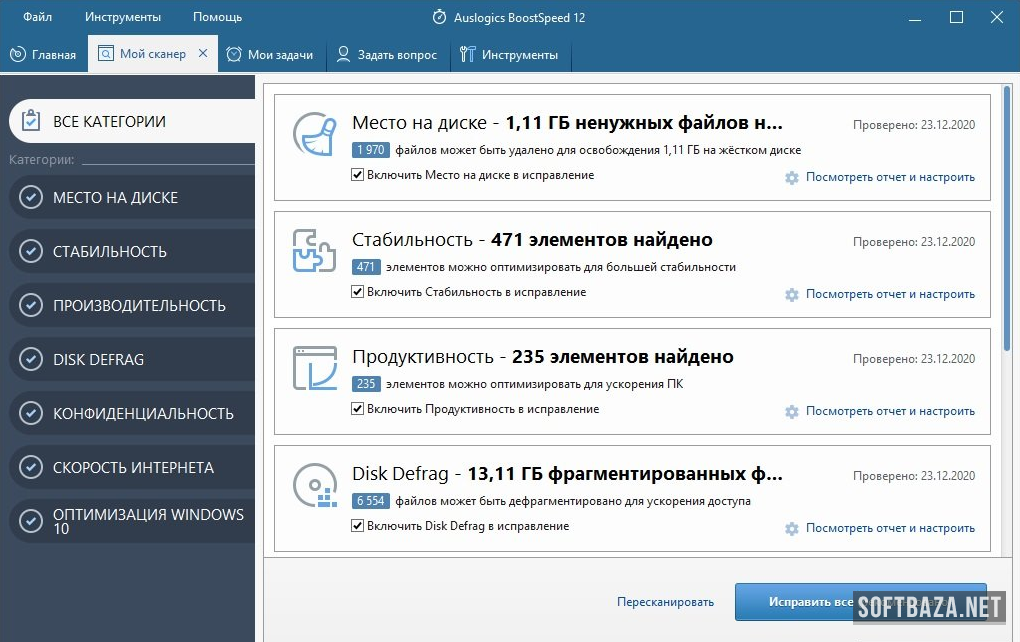This screenshot has width=1020, height=642.
Task: Click the disc icon for Disk Defrag
Action: click(314, 485)
